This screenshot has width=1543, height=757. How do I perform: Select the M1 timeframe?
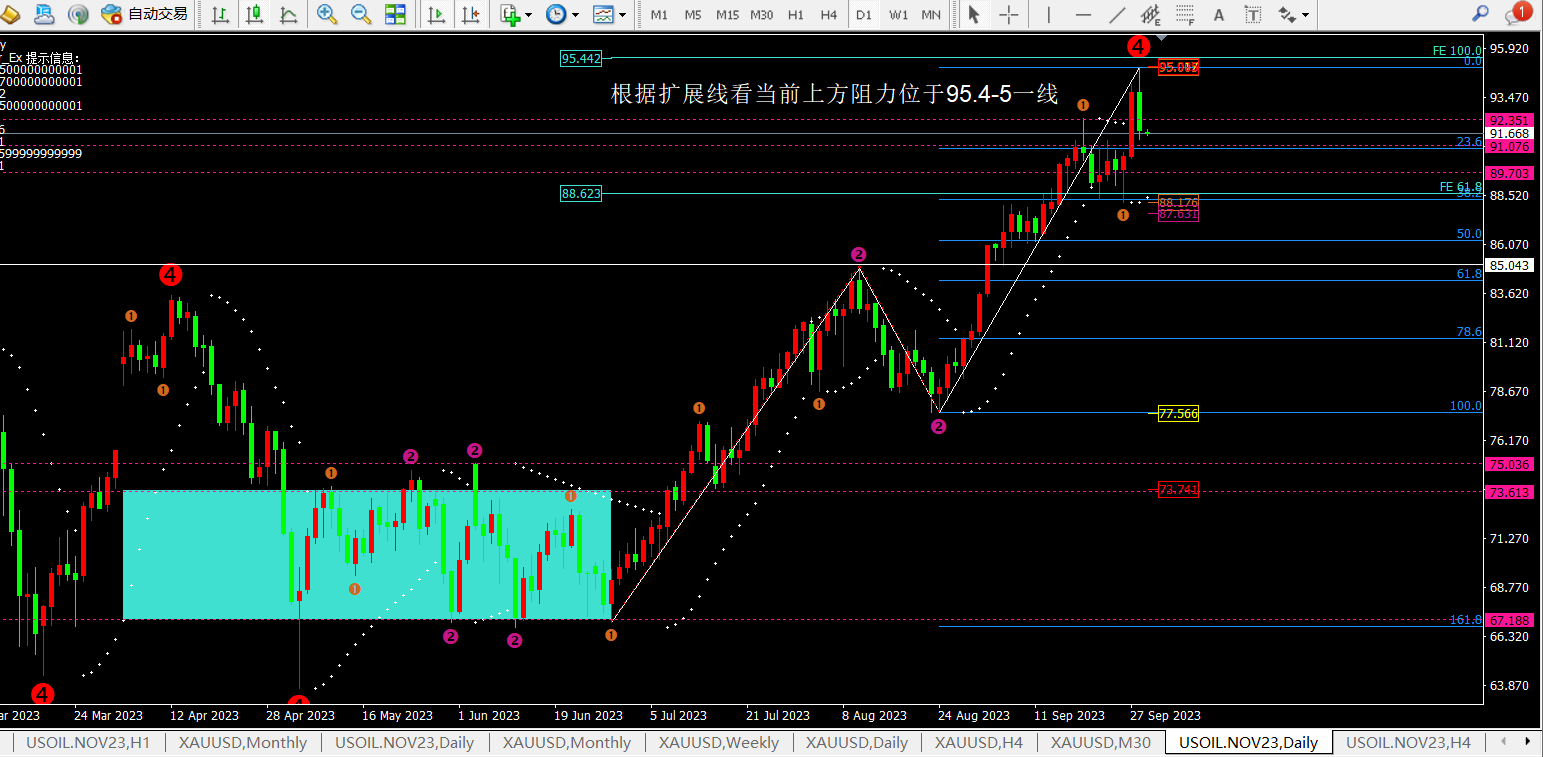pyautogui.click(x=659, y=15)
